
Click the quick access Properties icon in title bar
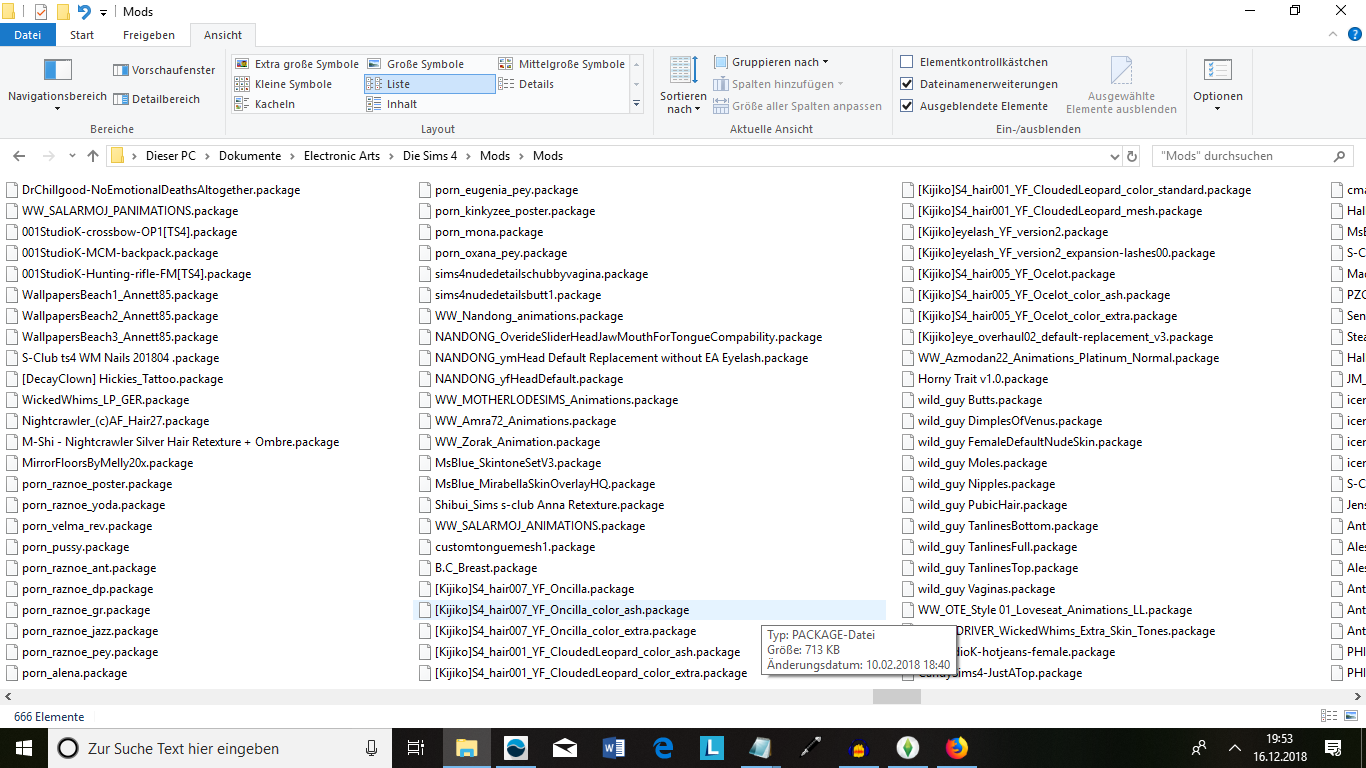click(41, 12)
